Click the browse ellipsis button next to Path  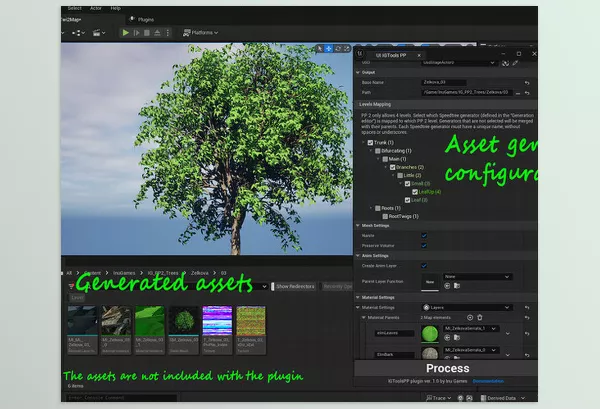pos(518,93)
